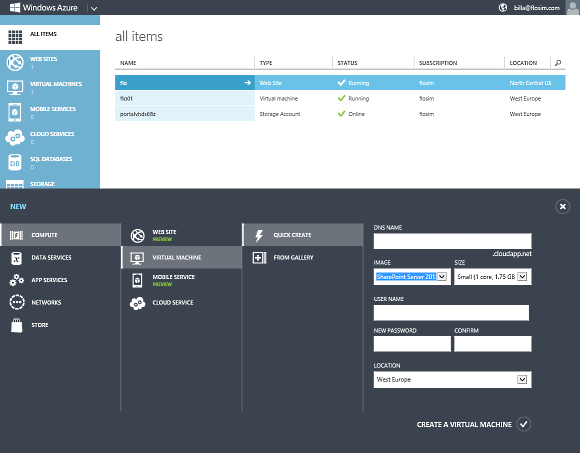The image size is (580, 453).
Task: Select Quick Create
Action: [303, 235]
